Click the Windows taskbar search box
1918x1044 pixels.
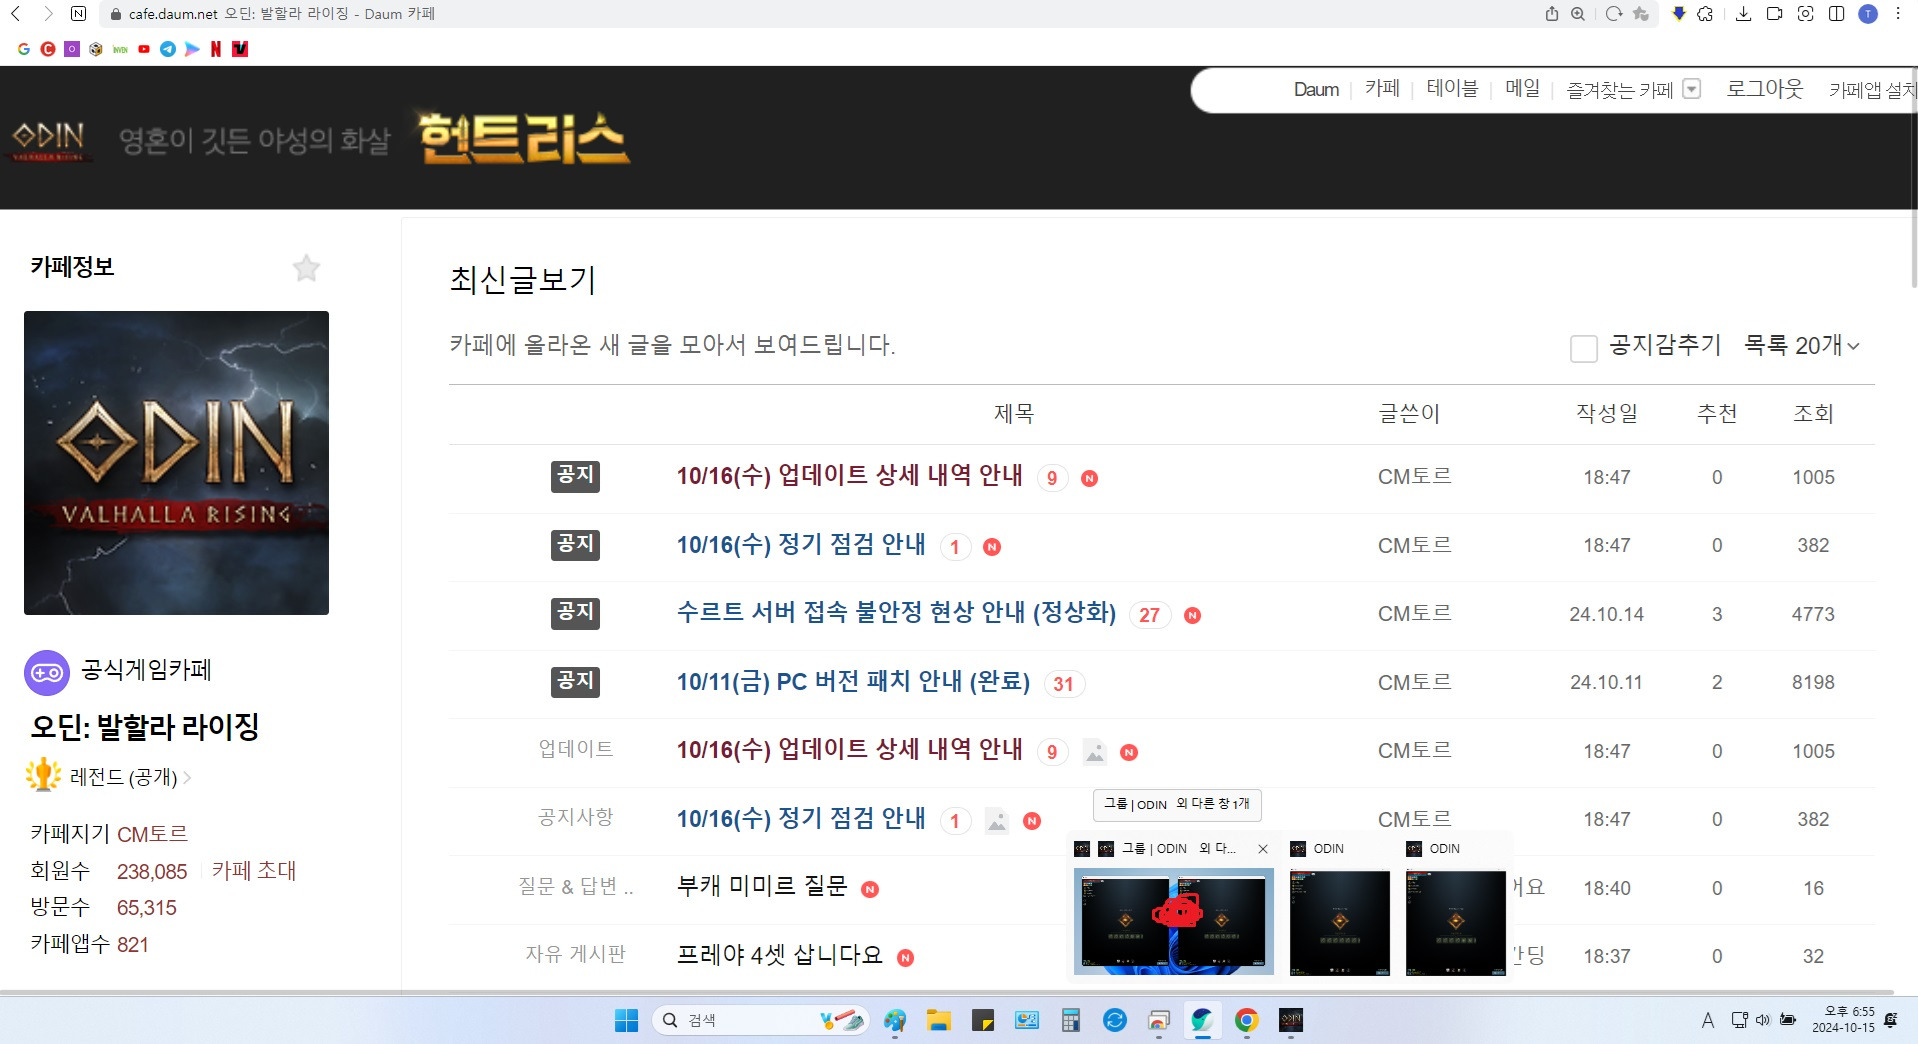760,1020
